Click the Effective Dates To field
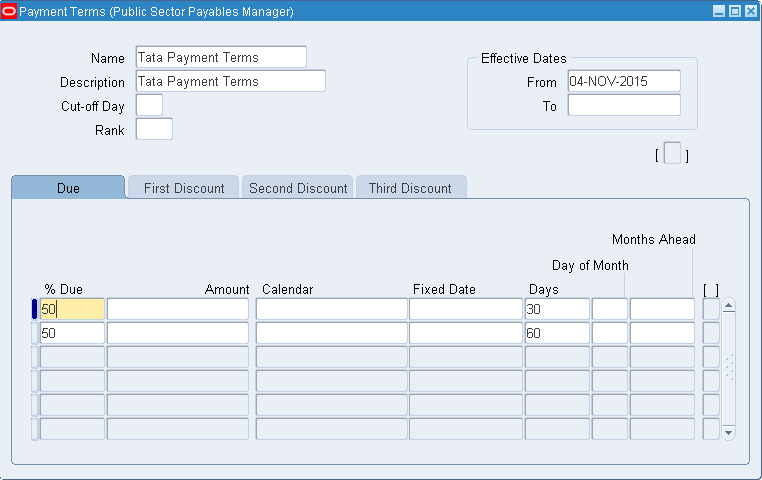Image resolution: width=762 pixels, height=480 pixels. point(624,105)
